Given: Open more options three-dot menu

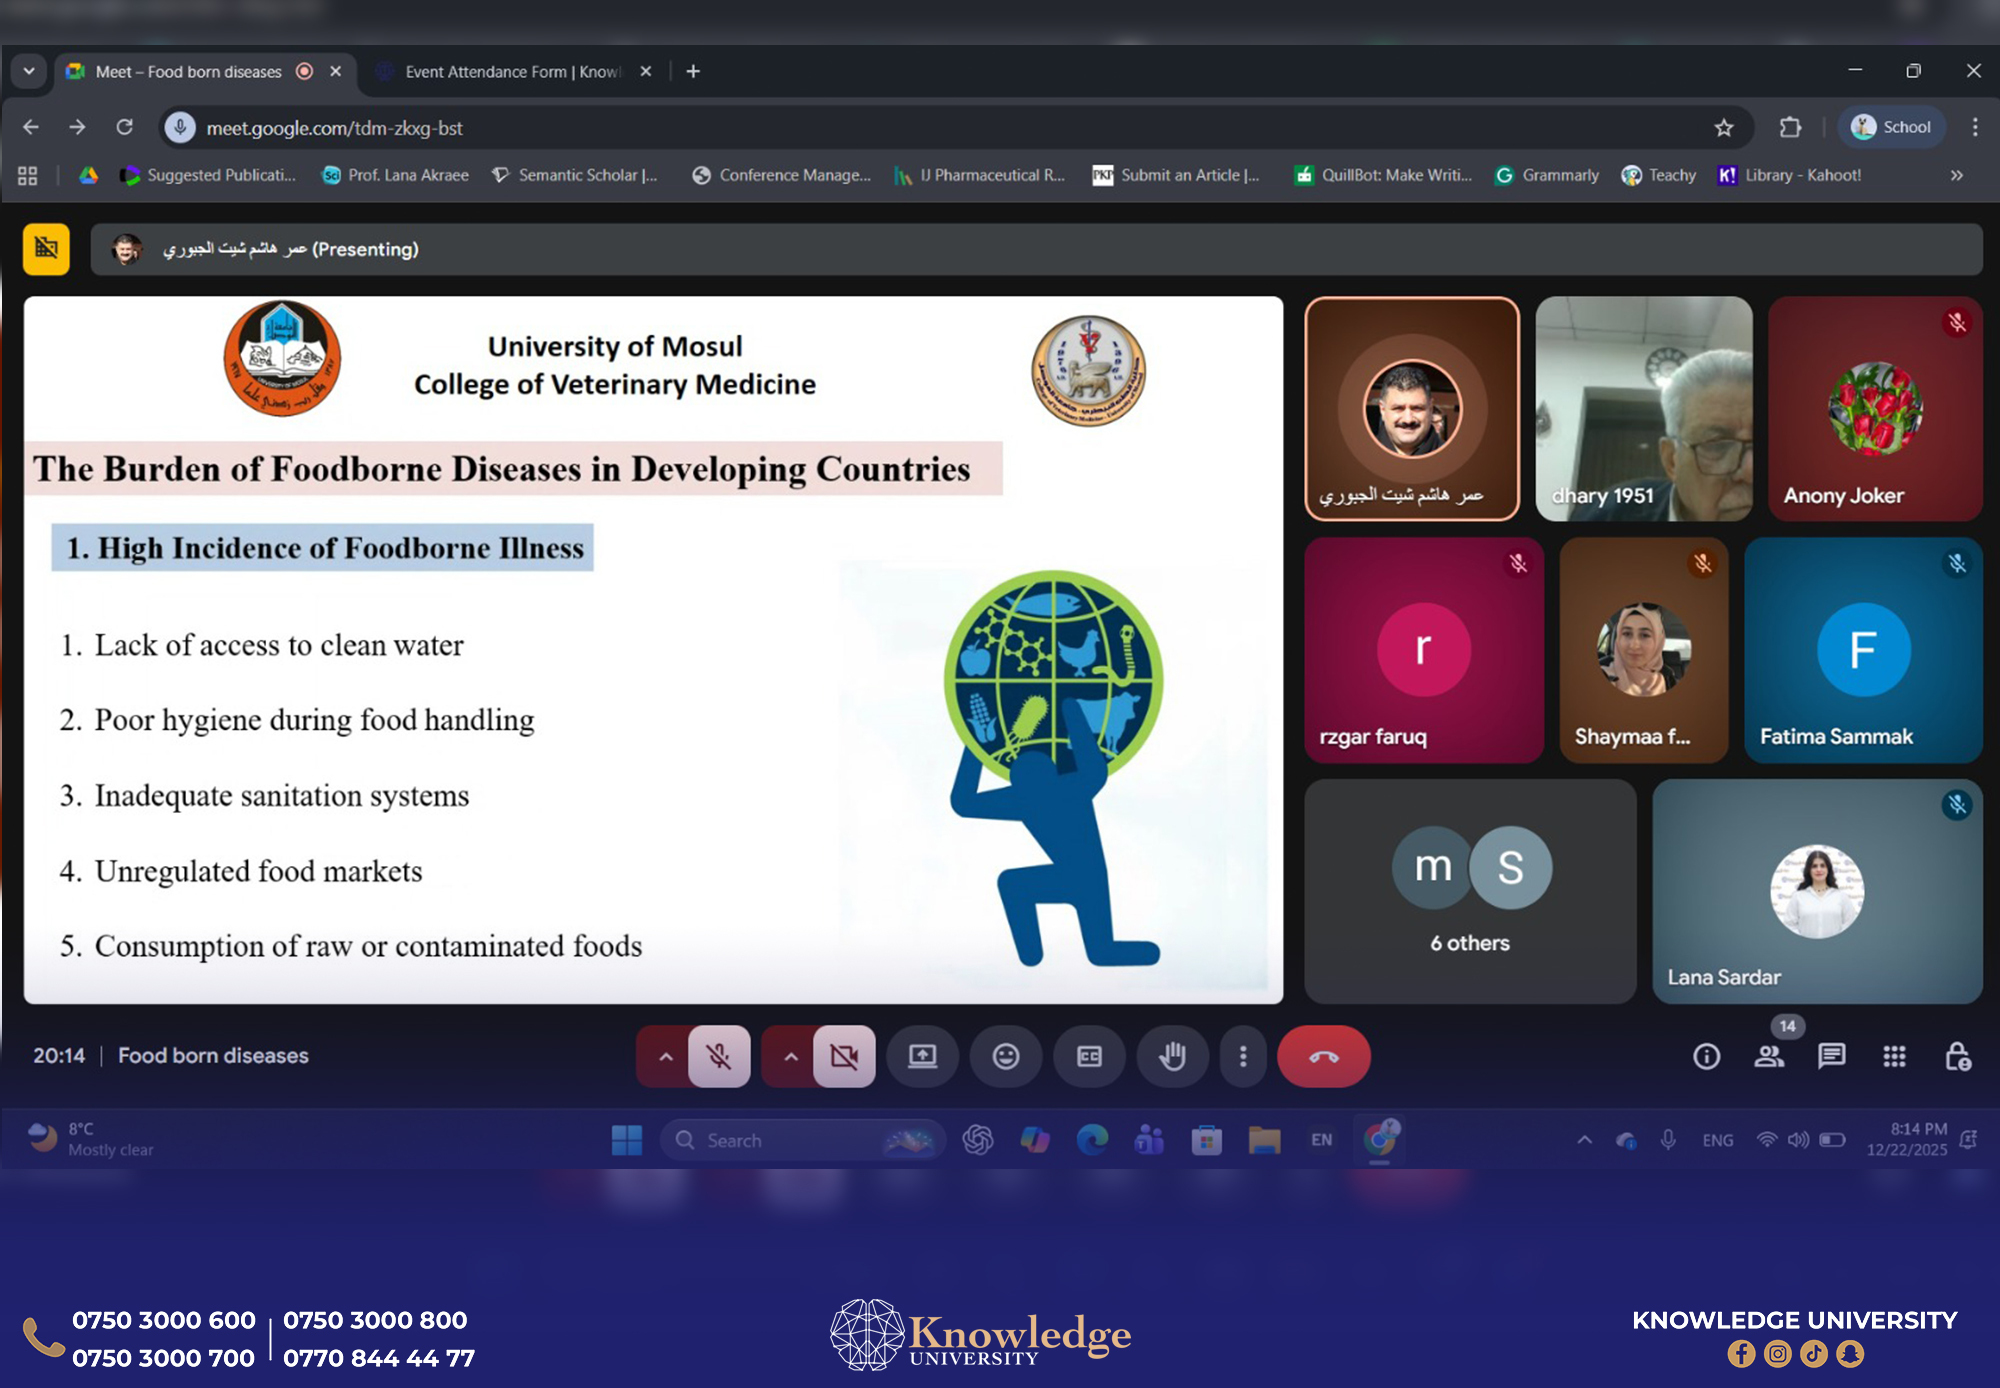Looking at the screenshot, I should [x=1243, y=1056].
